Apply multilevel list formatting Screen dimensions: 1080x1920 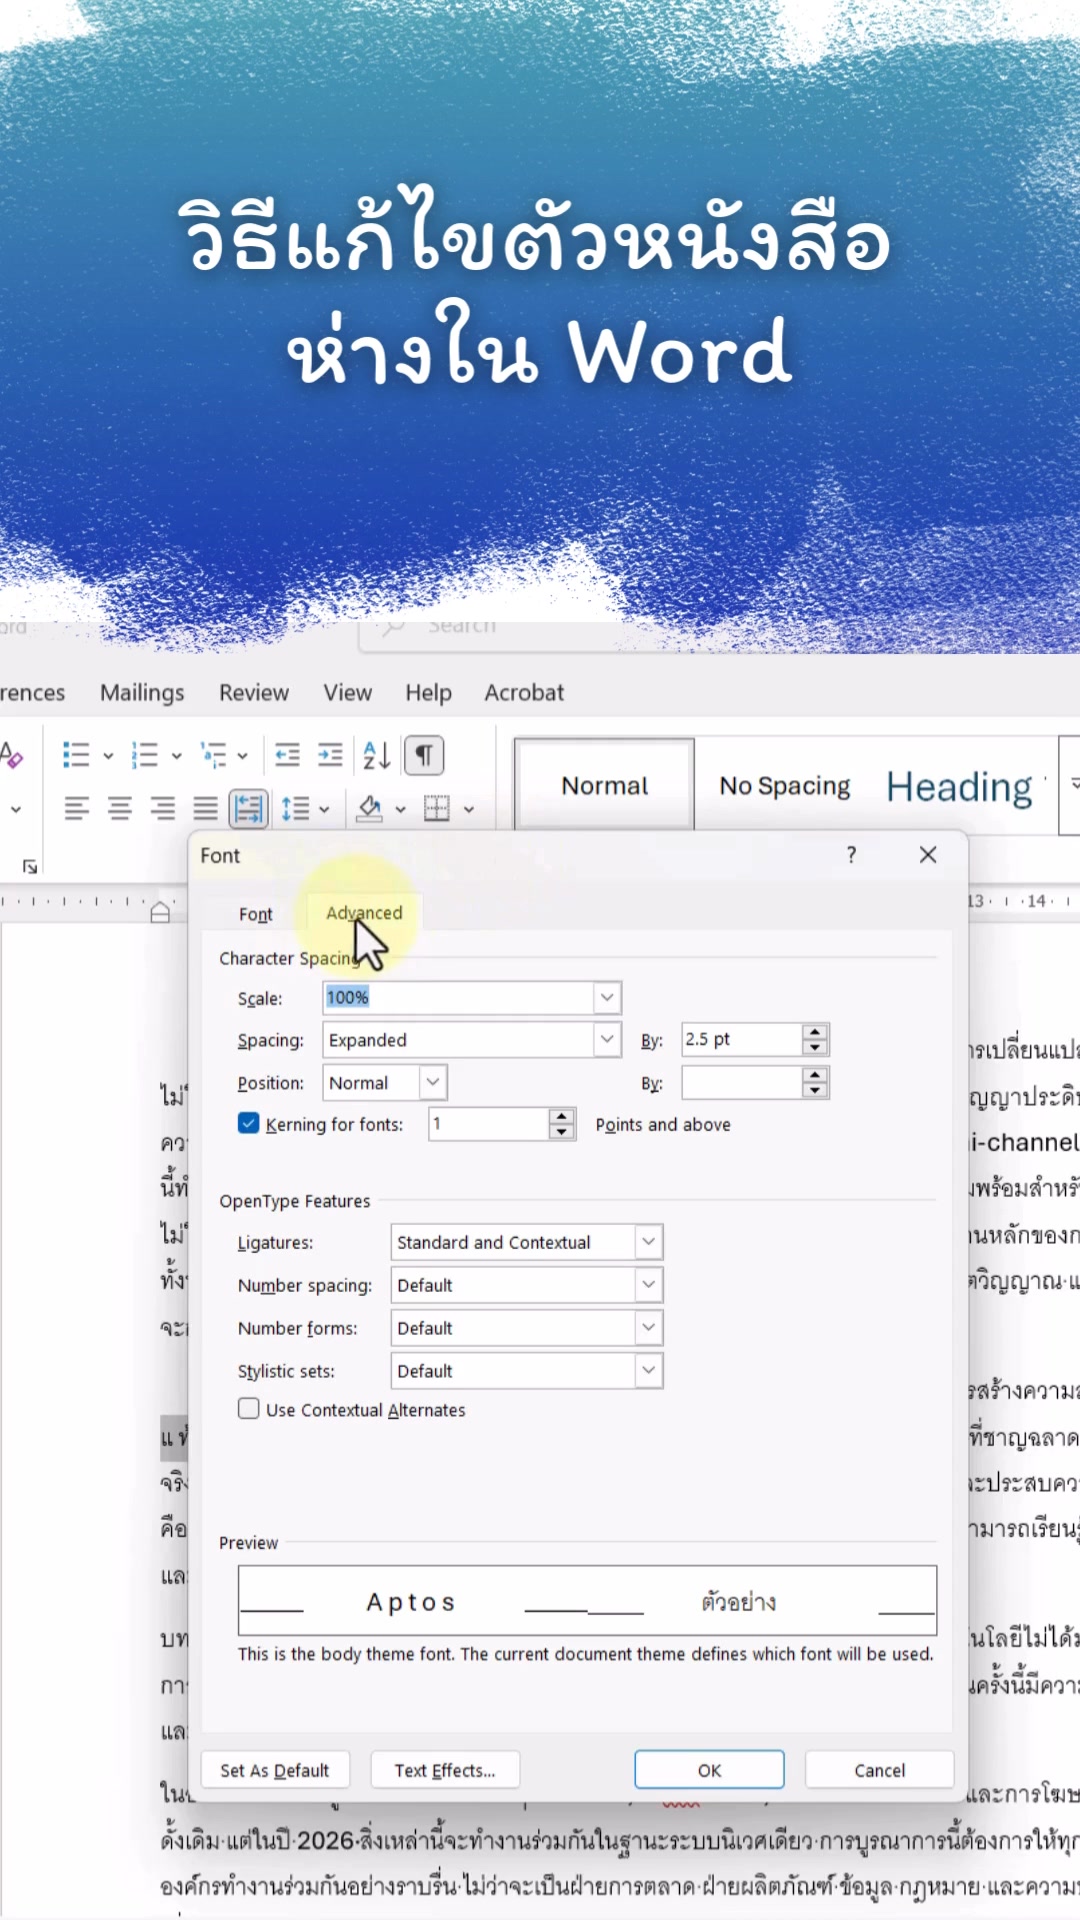click(213, 755)
